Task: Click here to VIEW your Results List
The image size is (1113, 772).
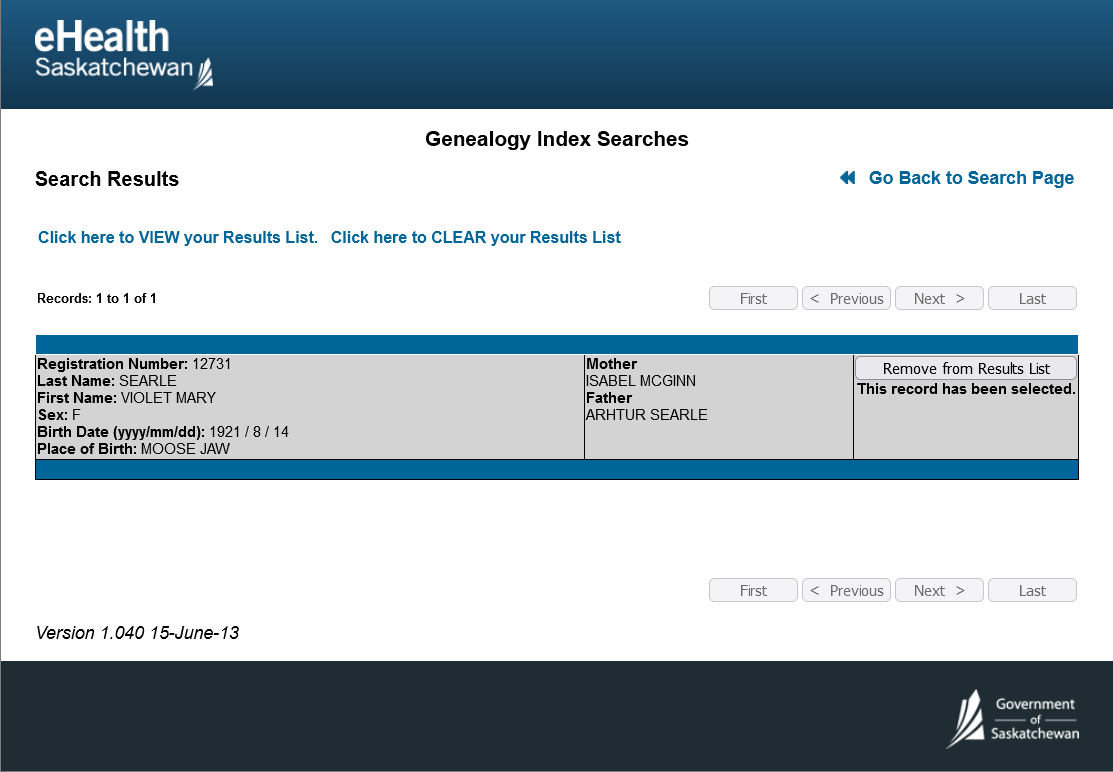Action: pos(178,238)
